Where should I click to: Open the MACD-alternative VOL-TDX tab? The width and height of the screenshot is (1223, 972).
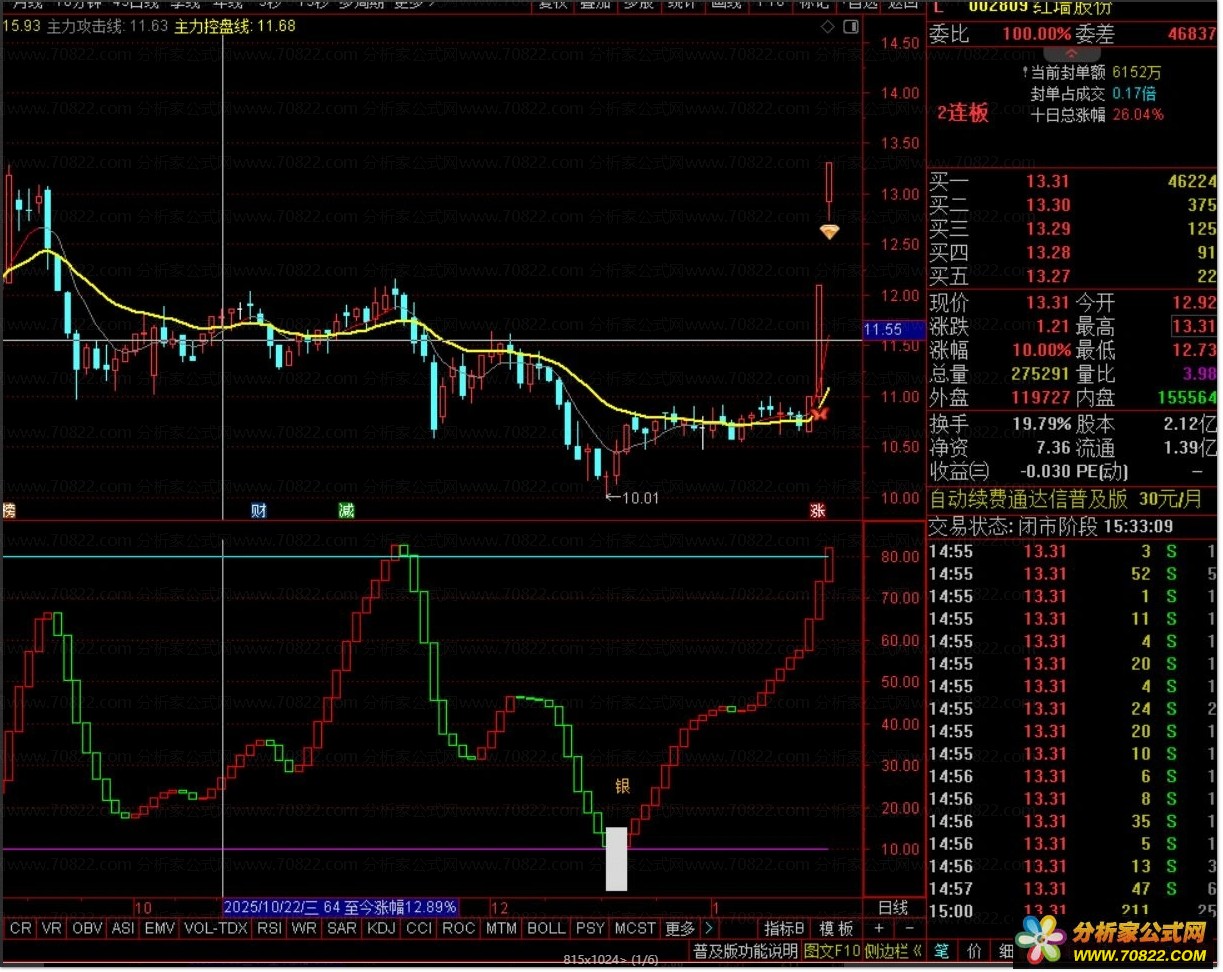(x=217, y=928)
